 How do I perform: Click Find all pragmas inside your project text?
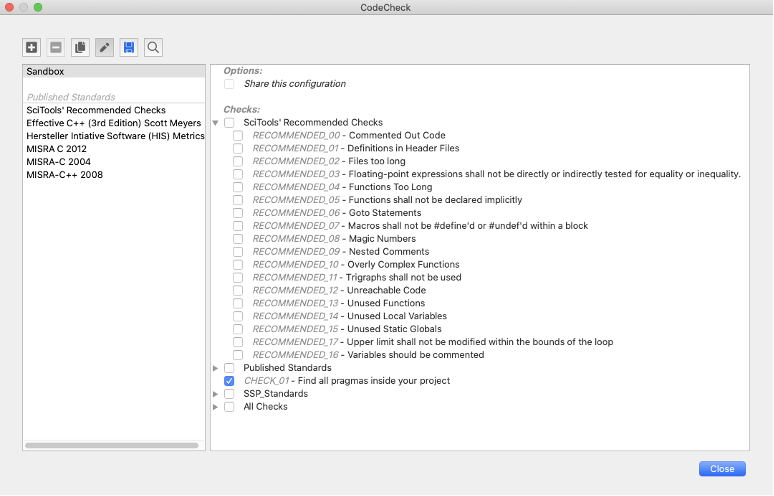(x=374, y=381)
